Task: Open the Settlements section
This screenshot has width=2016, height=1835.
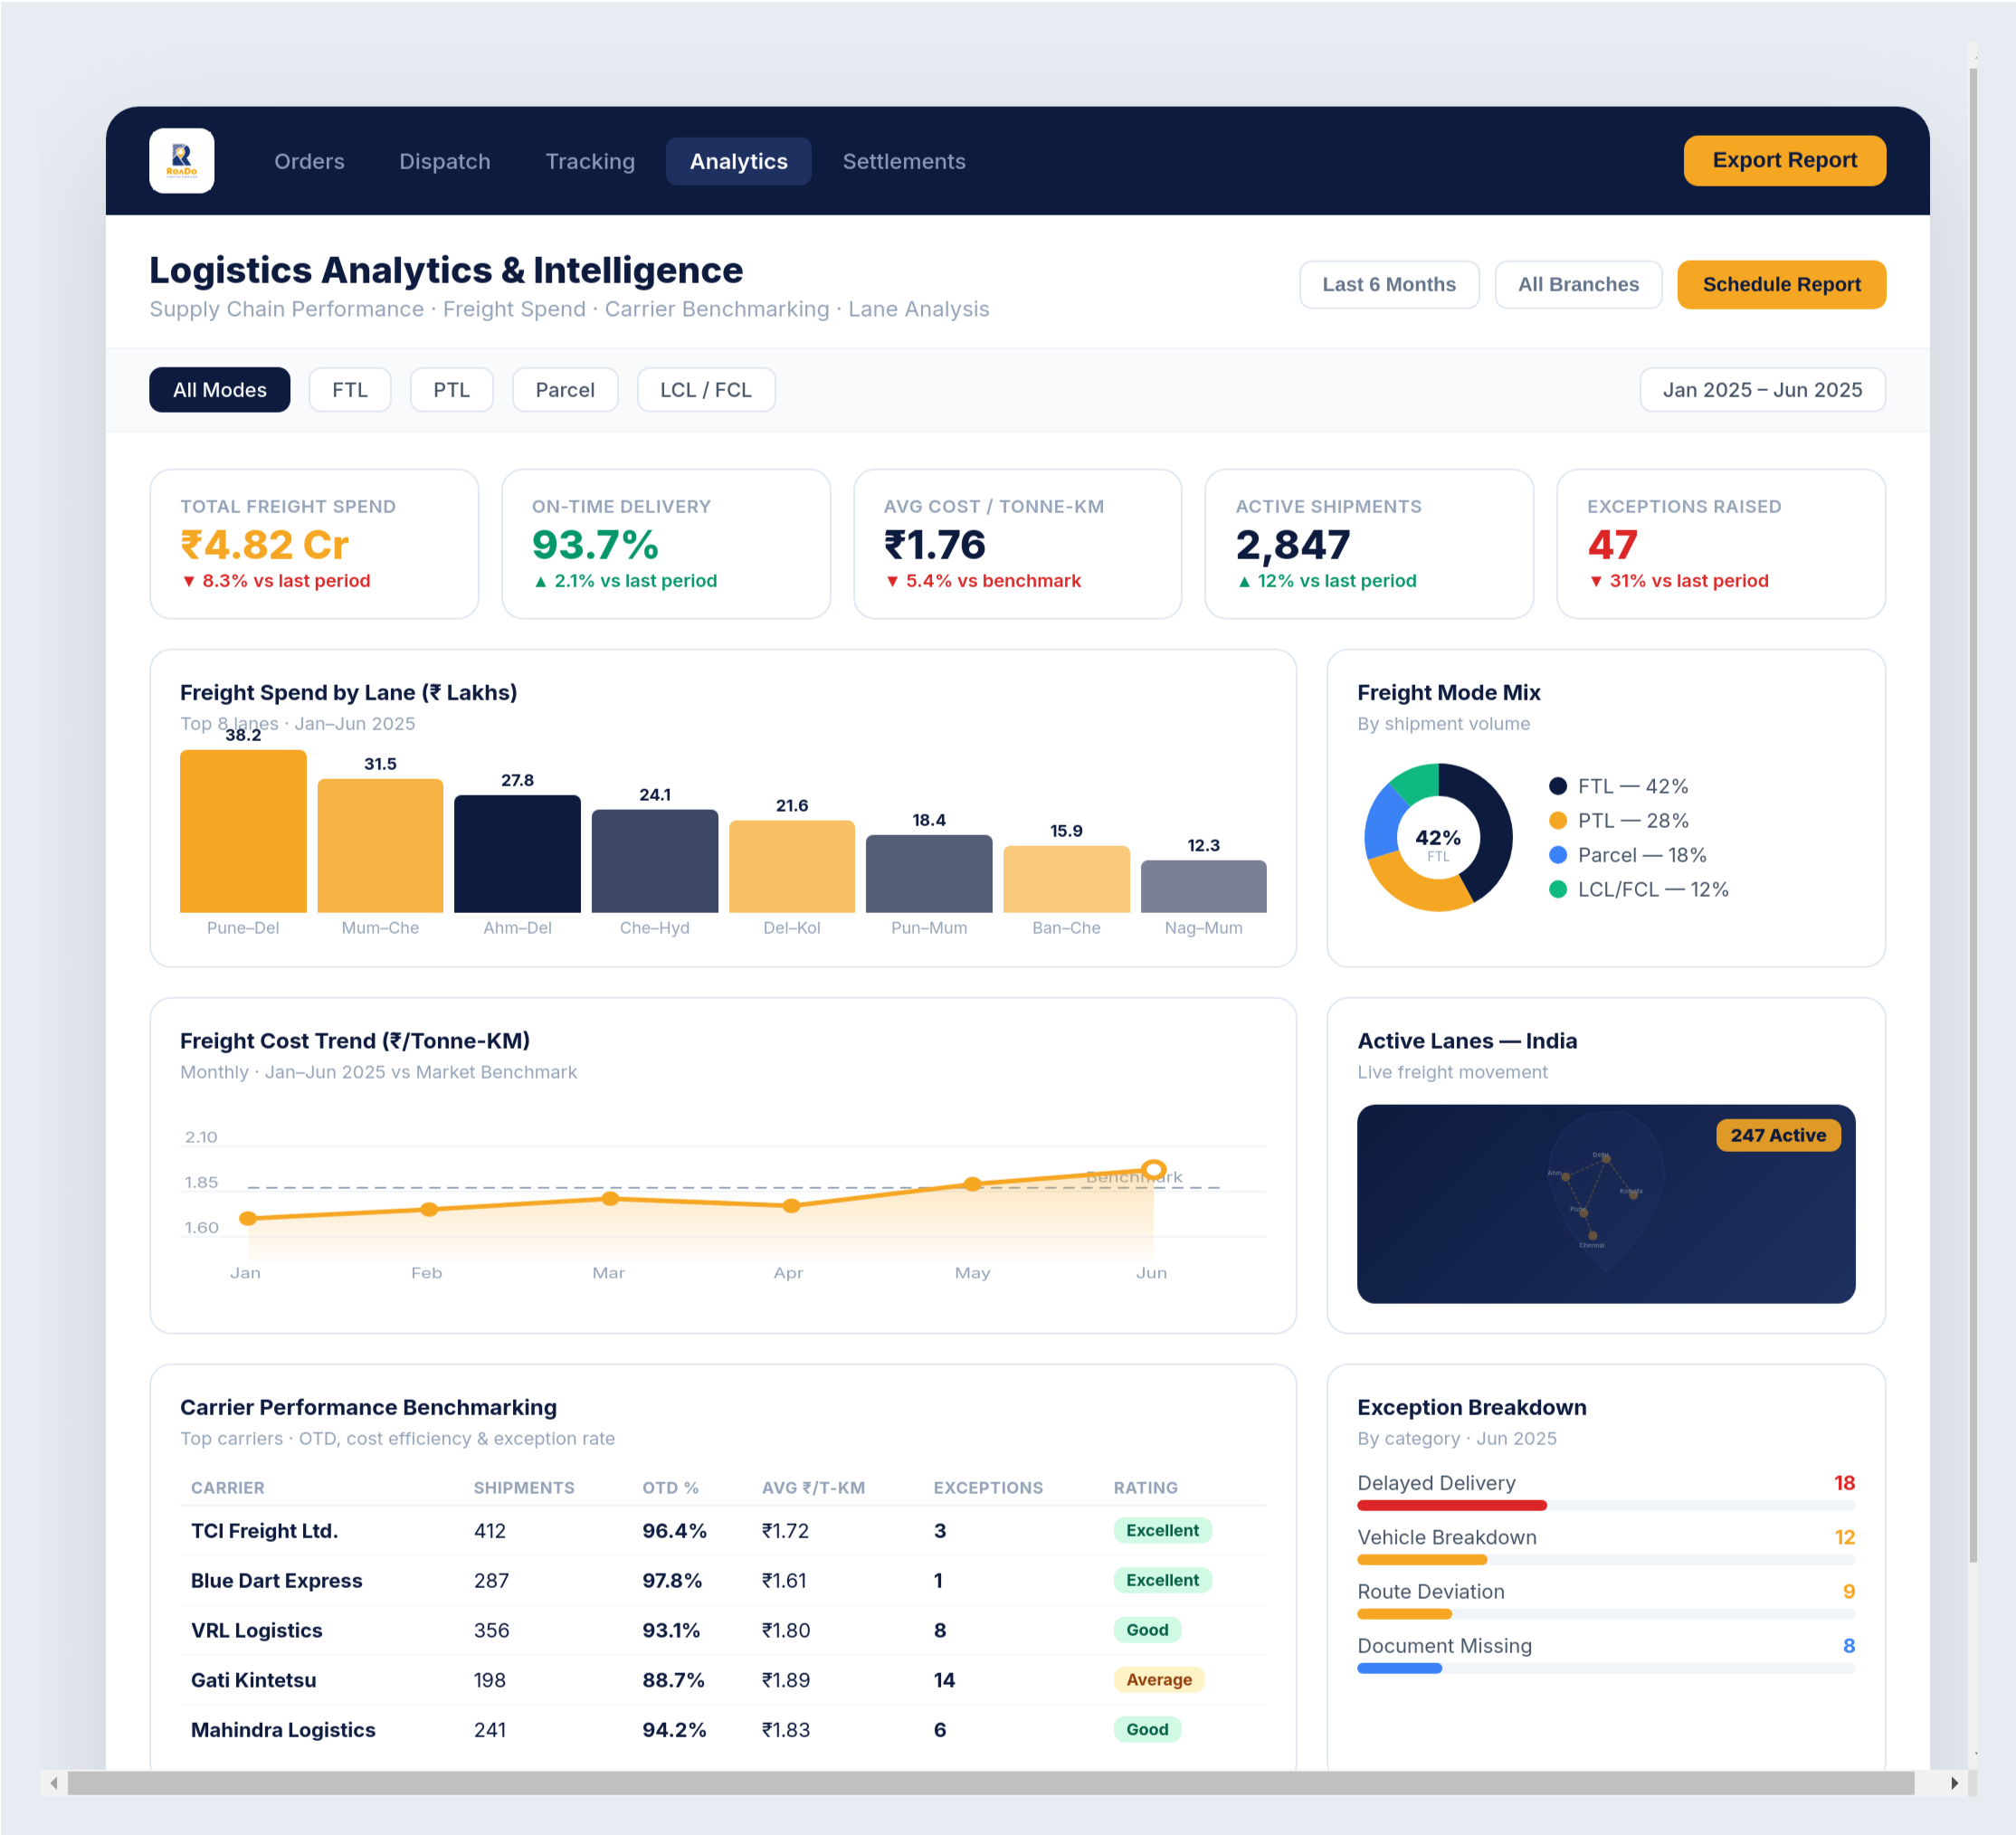Action: click(903, 161)
